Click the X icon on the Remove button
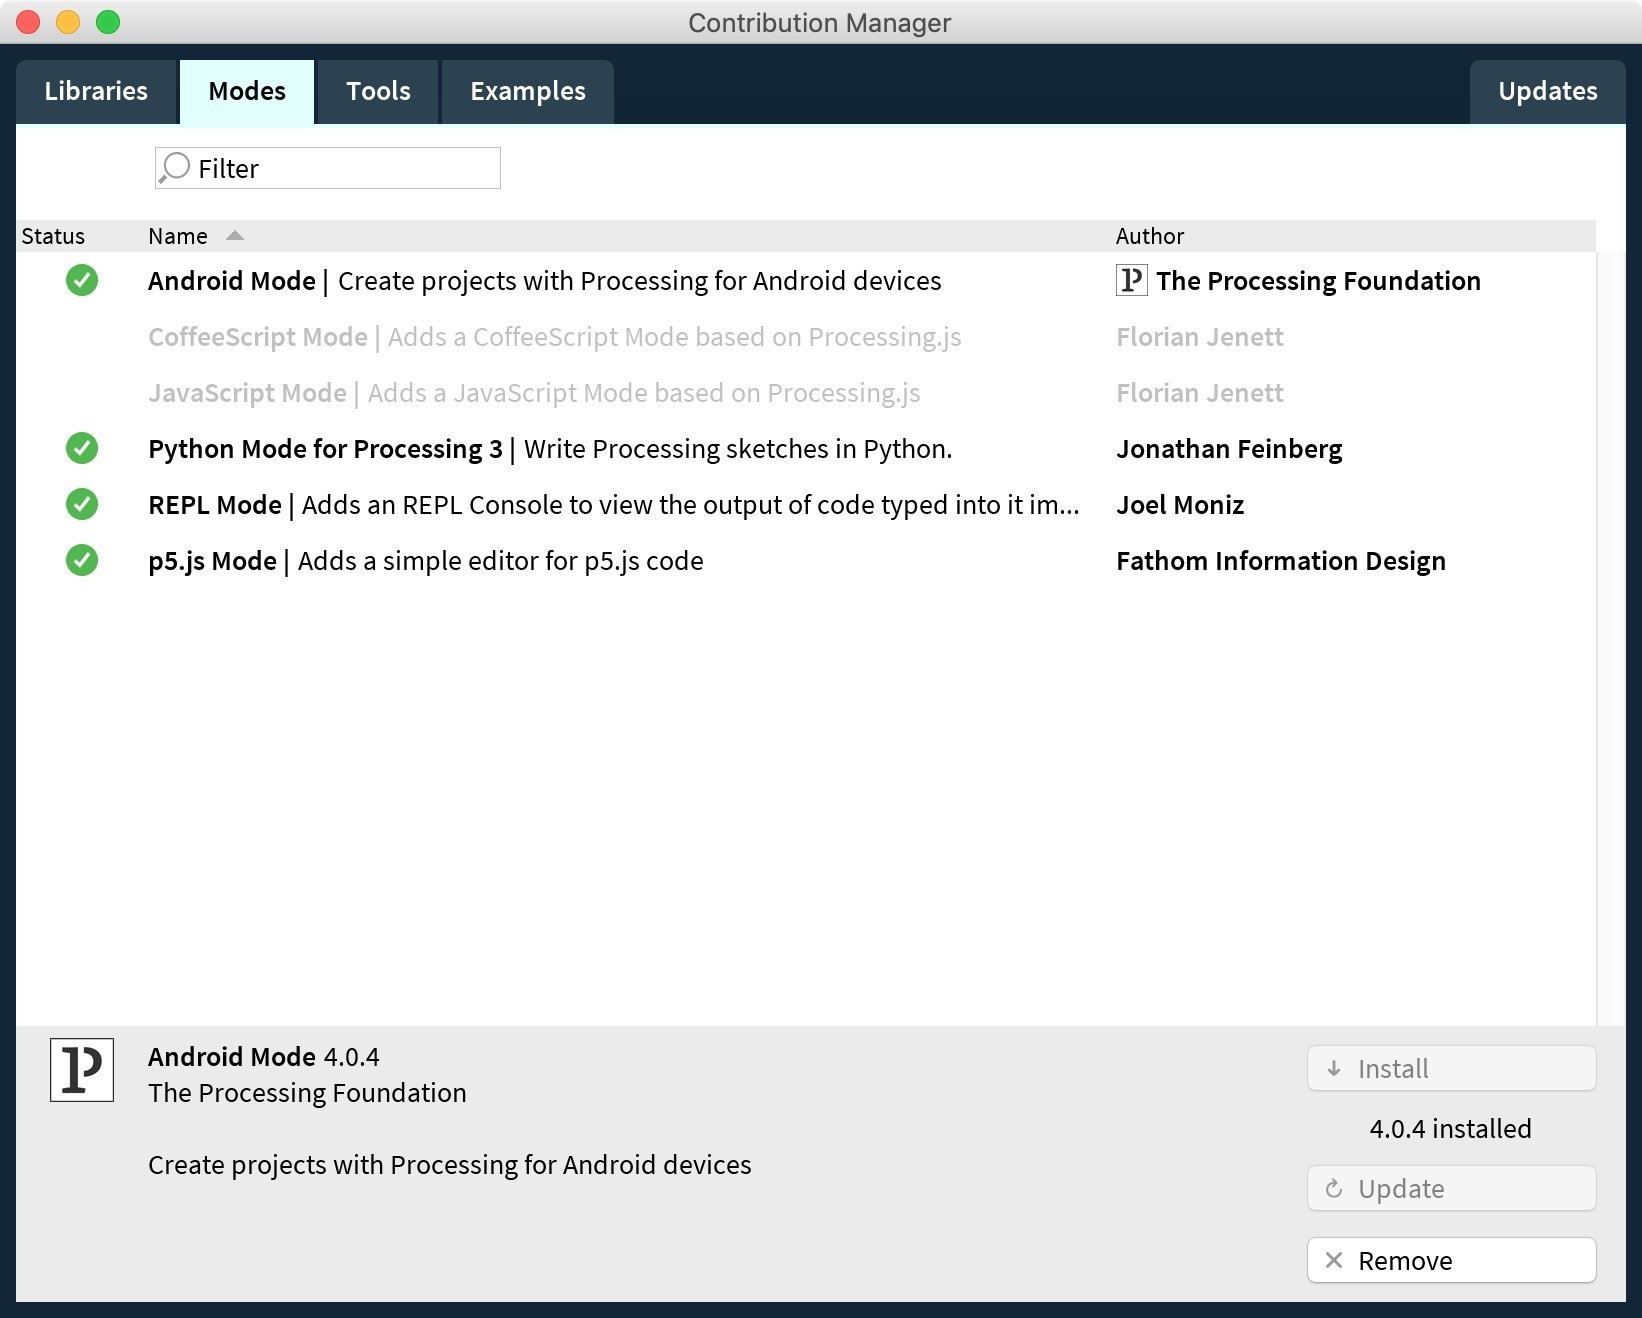This screenshot has height=1318, width=1642. click(1334, 1261)
